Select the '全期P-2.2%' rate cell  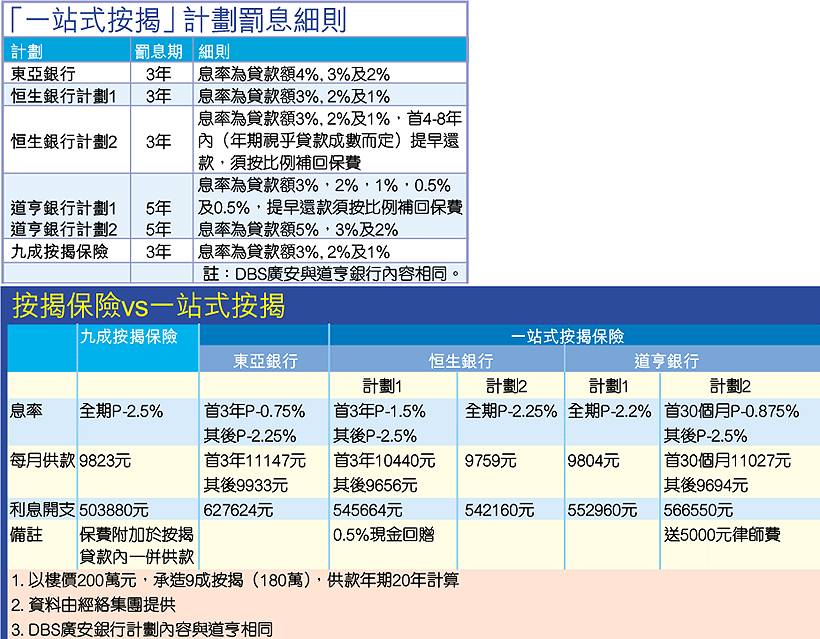610,411
